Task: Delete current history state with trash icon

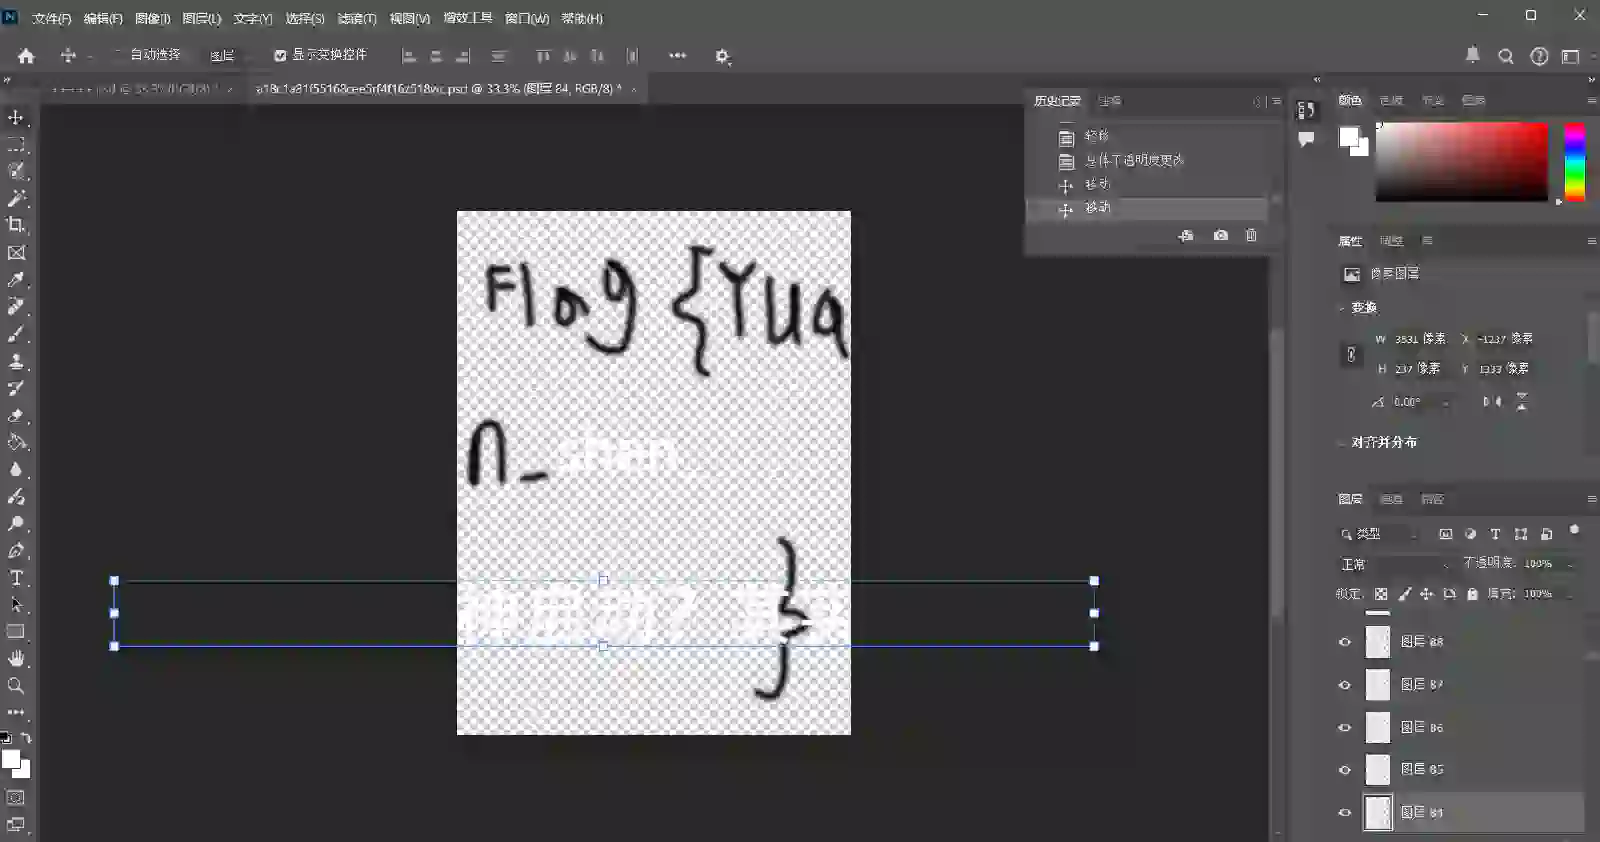Action: [x=1251, y=236]
